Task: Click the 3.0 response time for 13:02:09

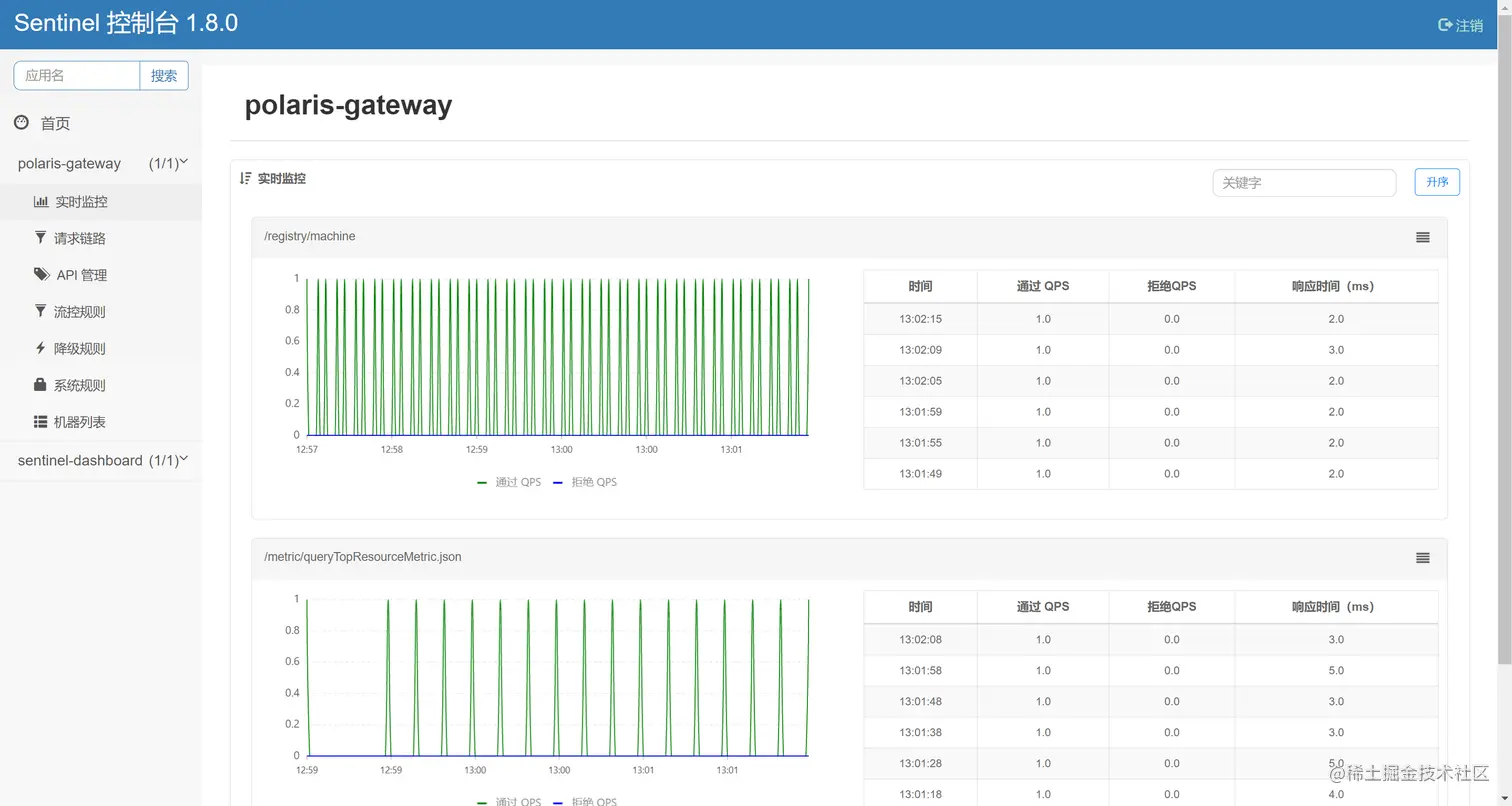Action: point(1336,350)
